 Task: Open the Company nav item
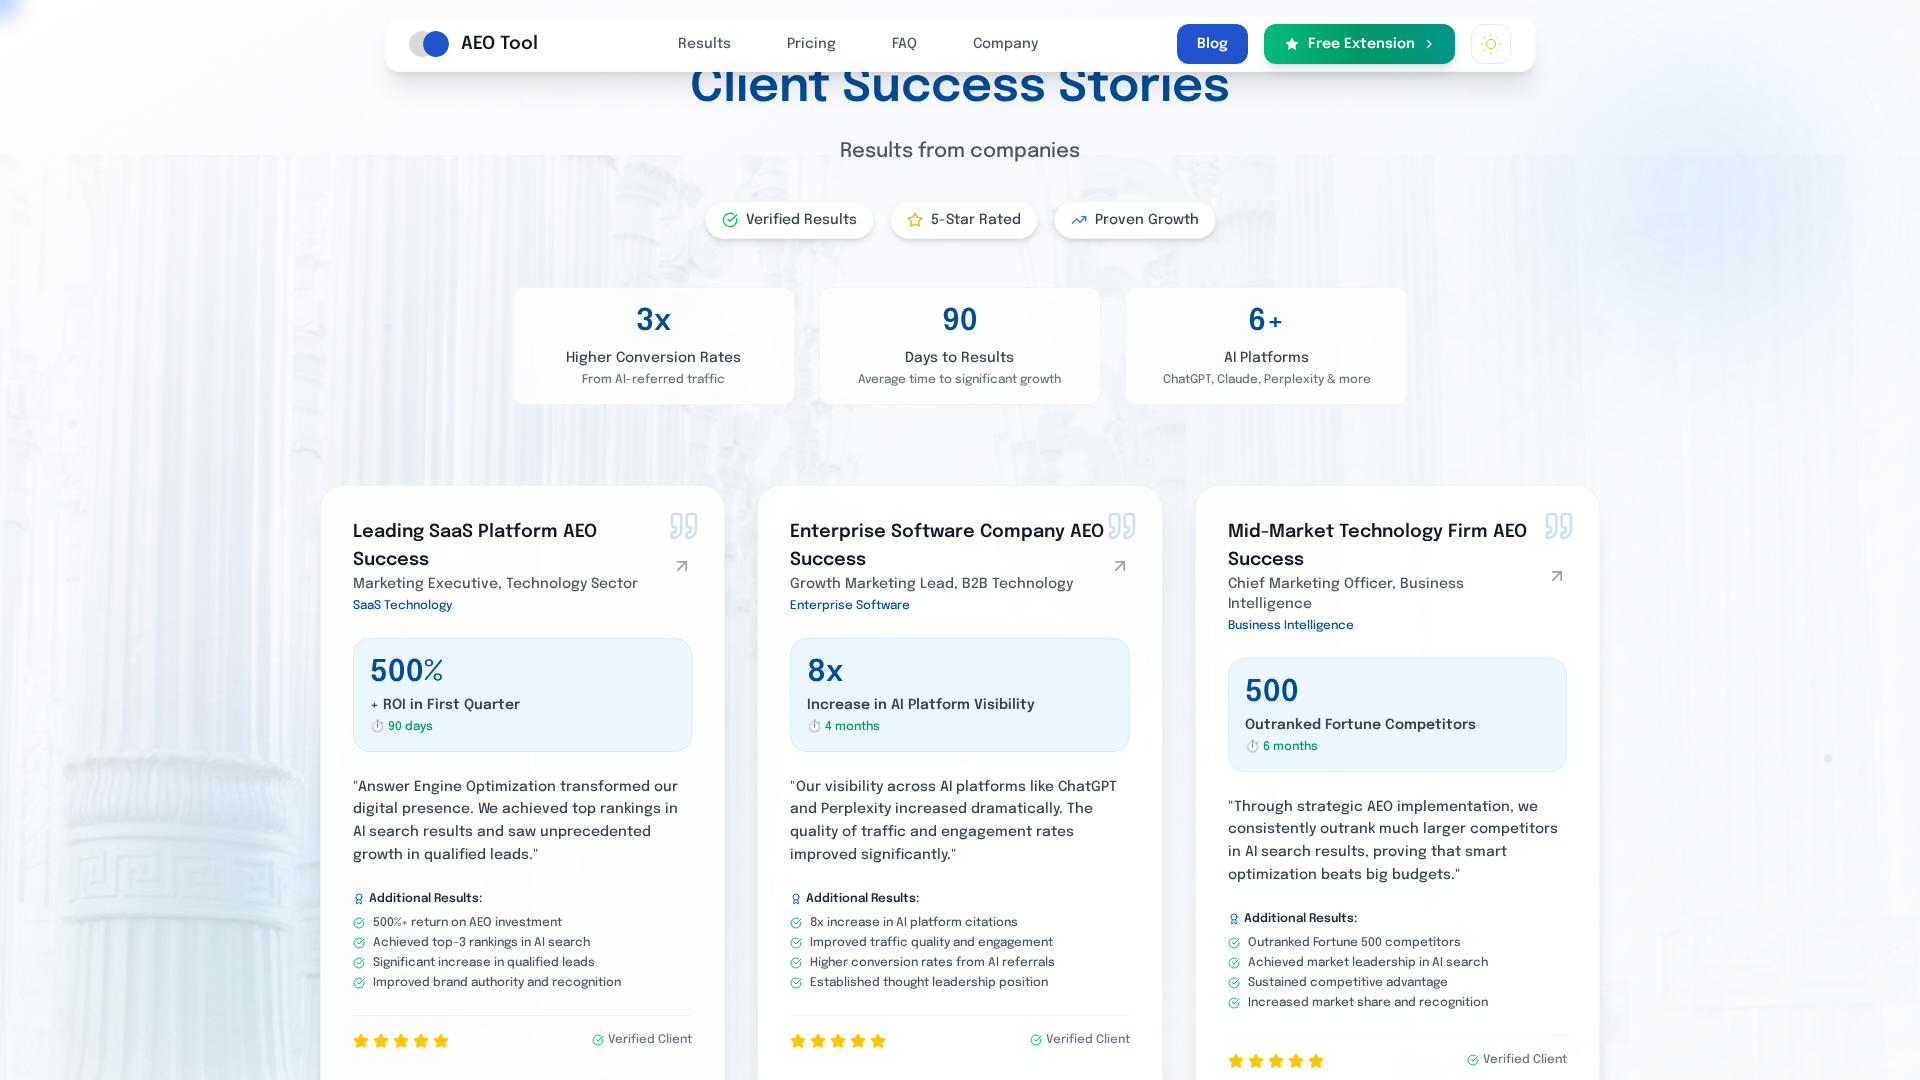1005,44
